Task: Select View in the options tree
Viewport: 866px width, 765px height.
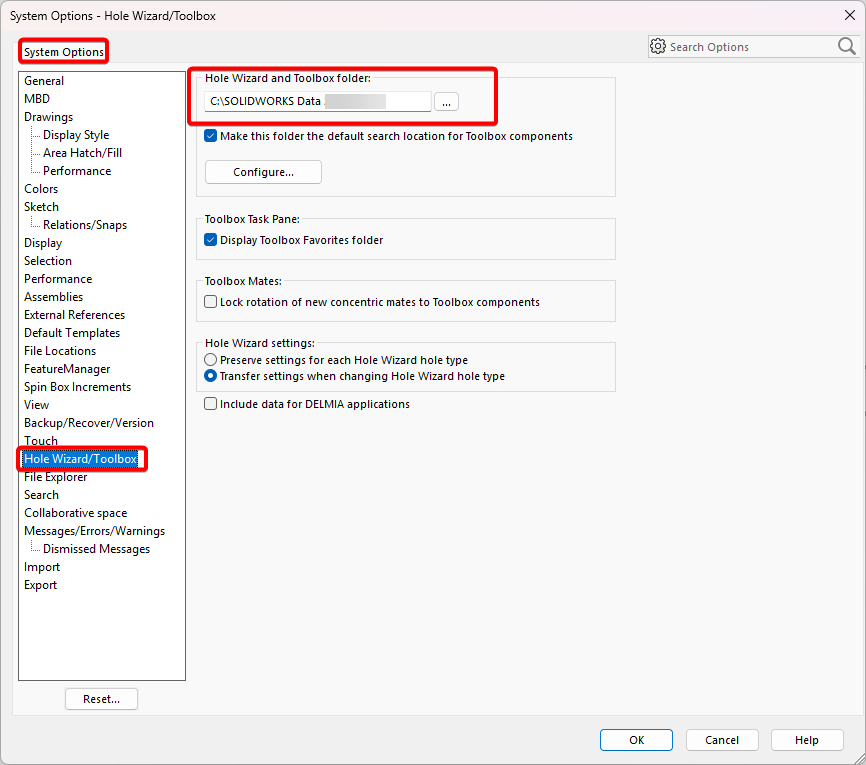Action: 36,405
